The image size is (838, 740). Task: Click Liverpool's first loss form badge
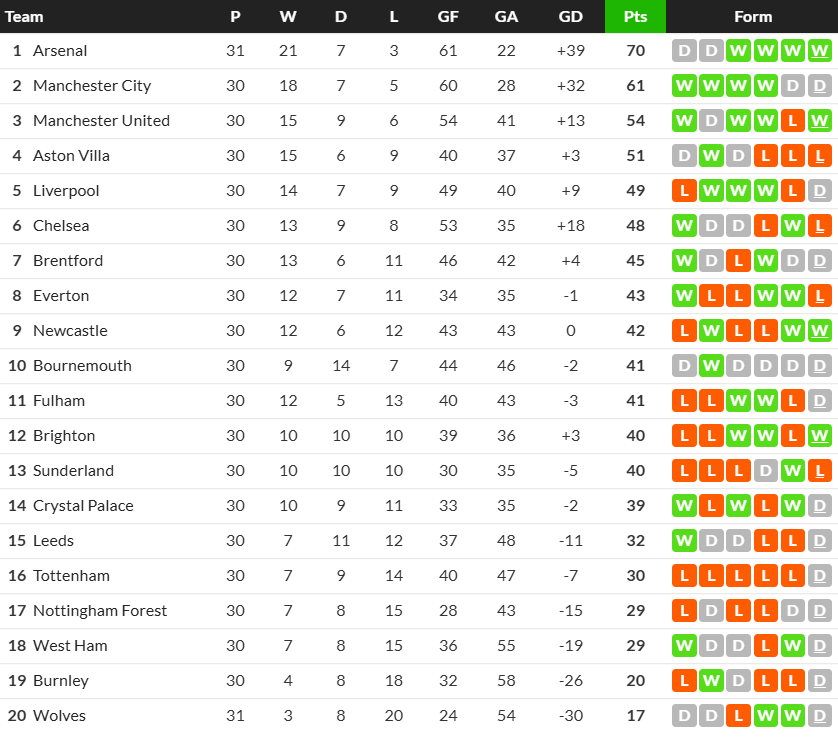685,191
